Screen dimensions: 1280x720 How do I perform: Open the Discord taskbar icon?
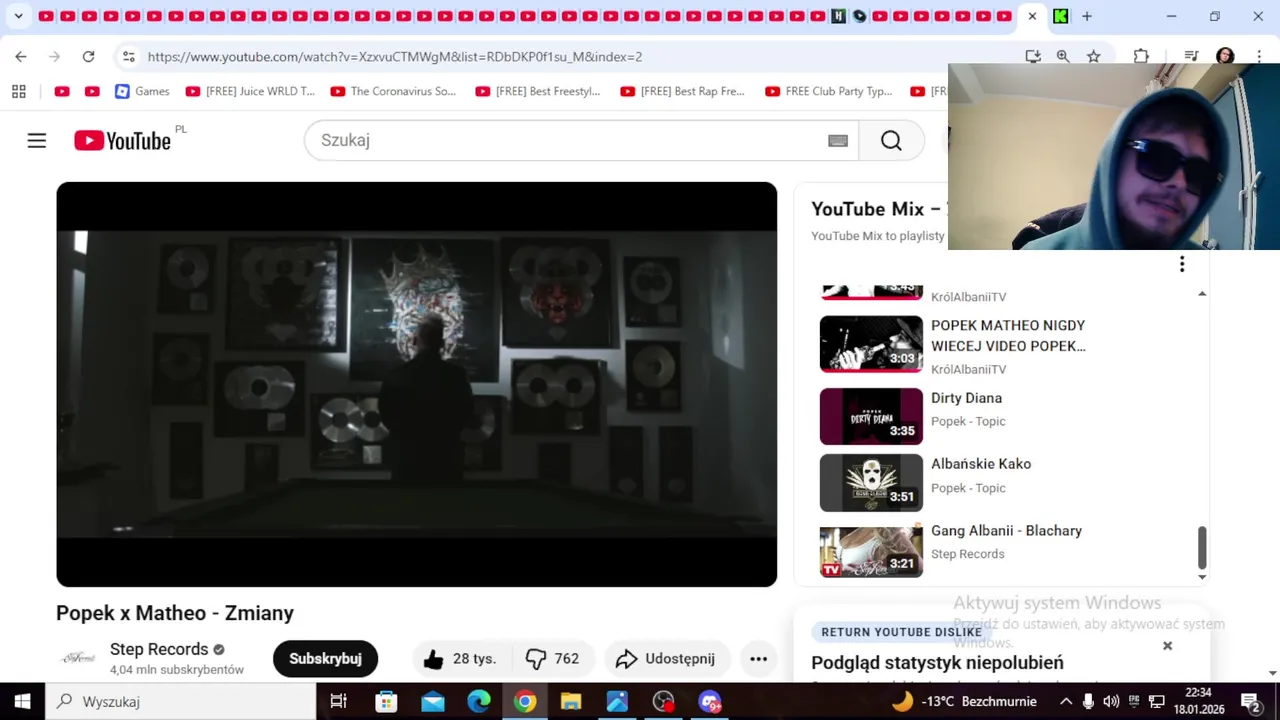(x=710, y=702)
